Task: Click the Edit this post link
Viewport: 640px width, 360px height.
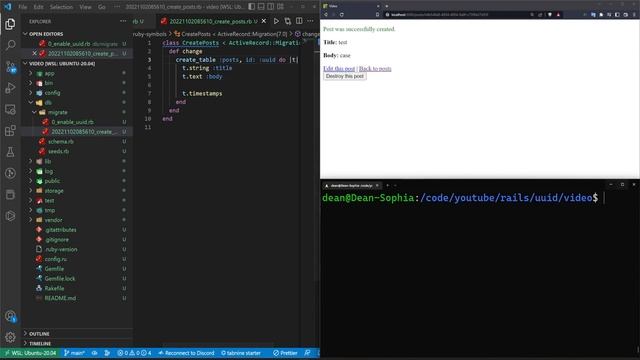Action: 339,69
